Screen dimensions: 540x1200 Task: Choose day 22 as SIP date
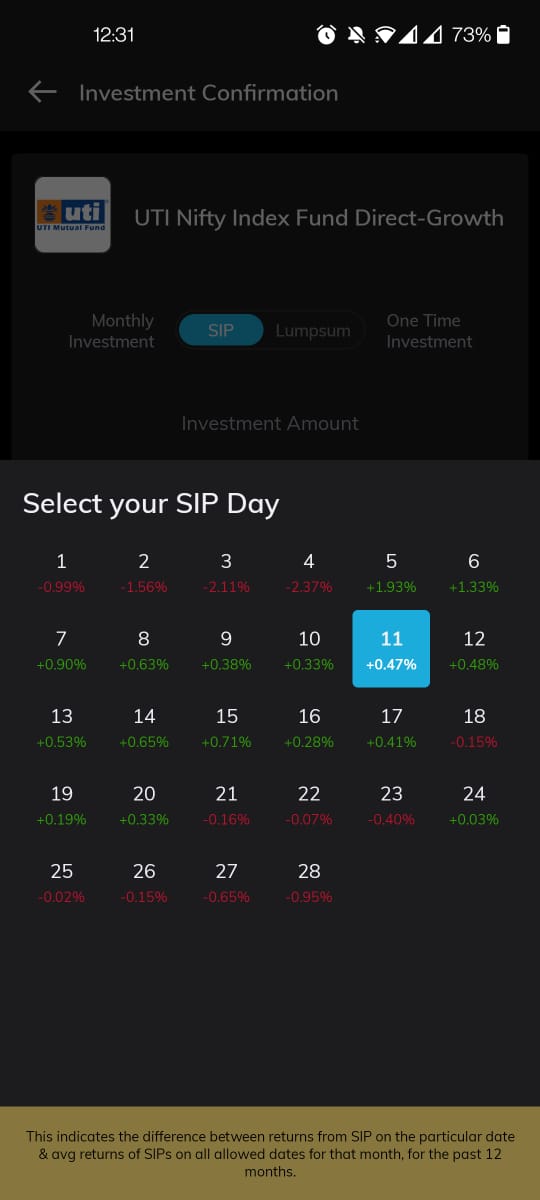click(x=309, y=804)
